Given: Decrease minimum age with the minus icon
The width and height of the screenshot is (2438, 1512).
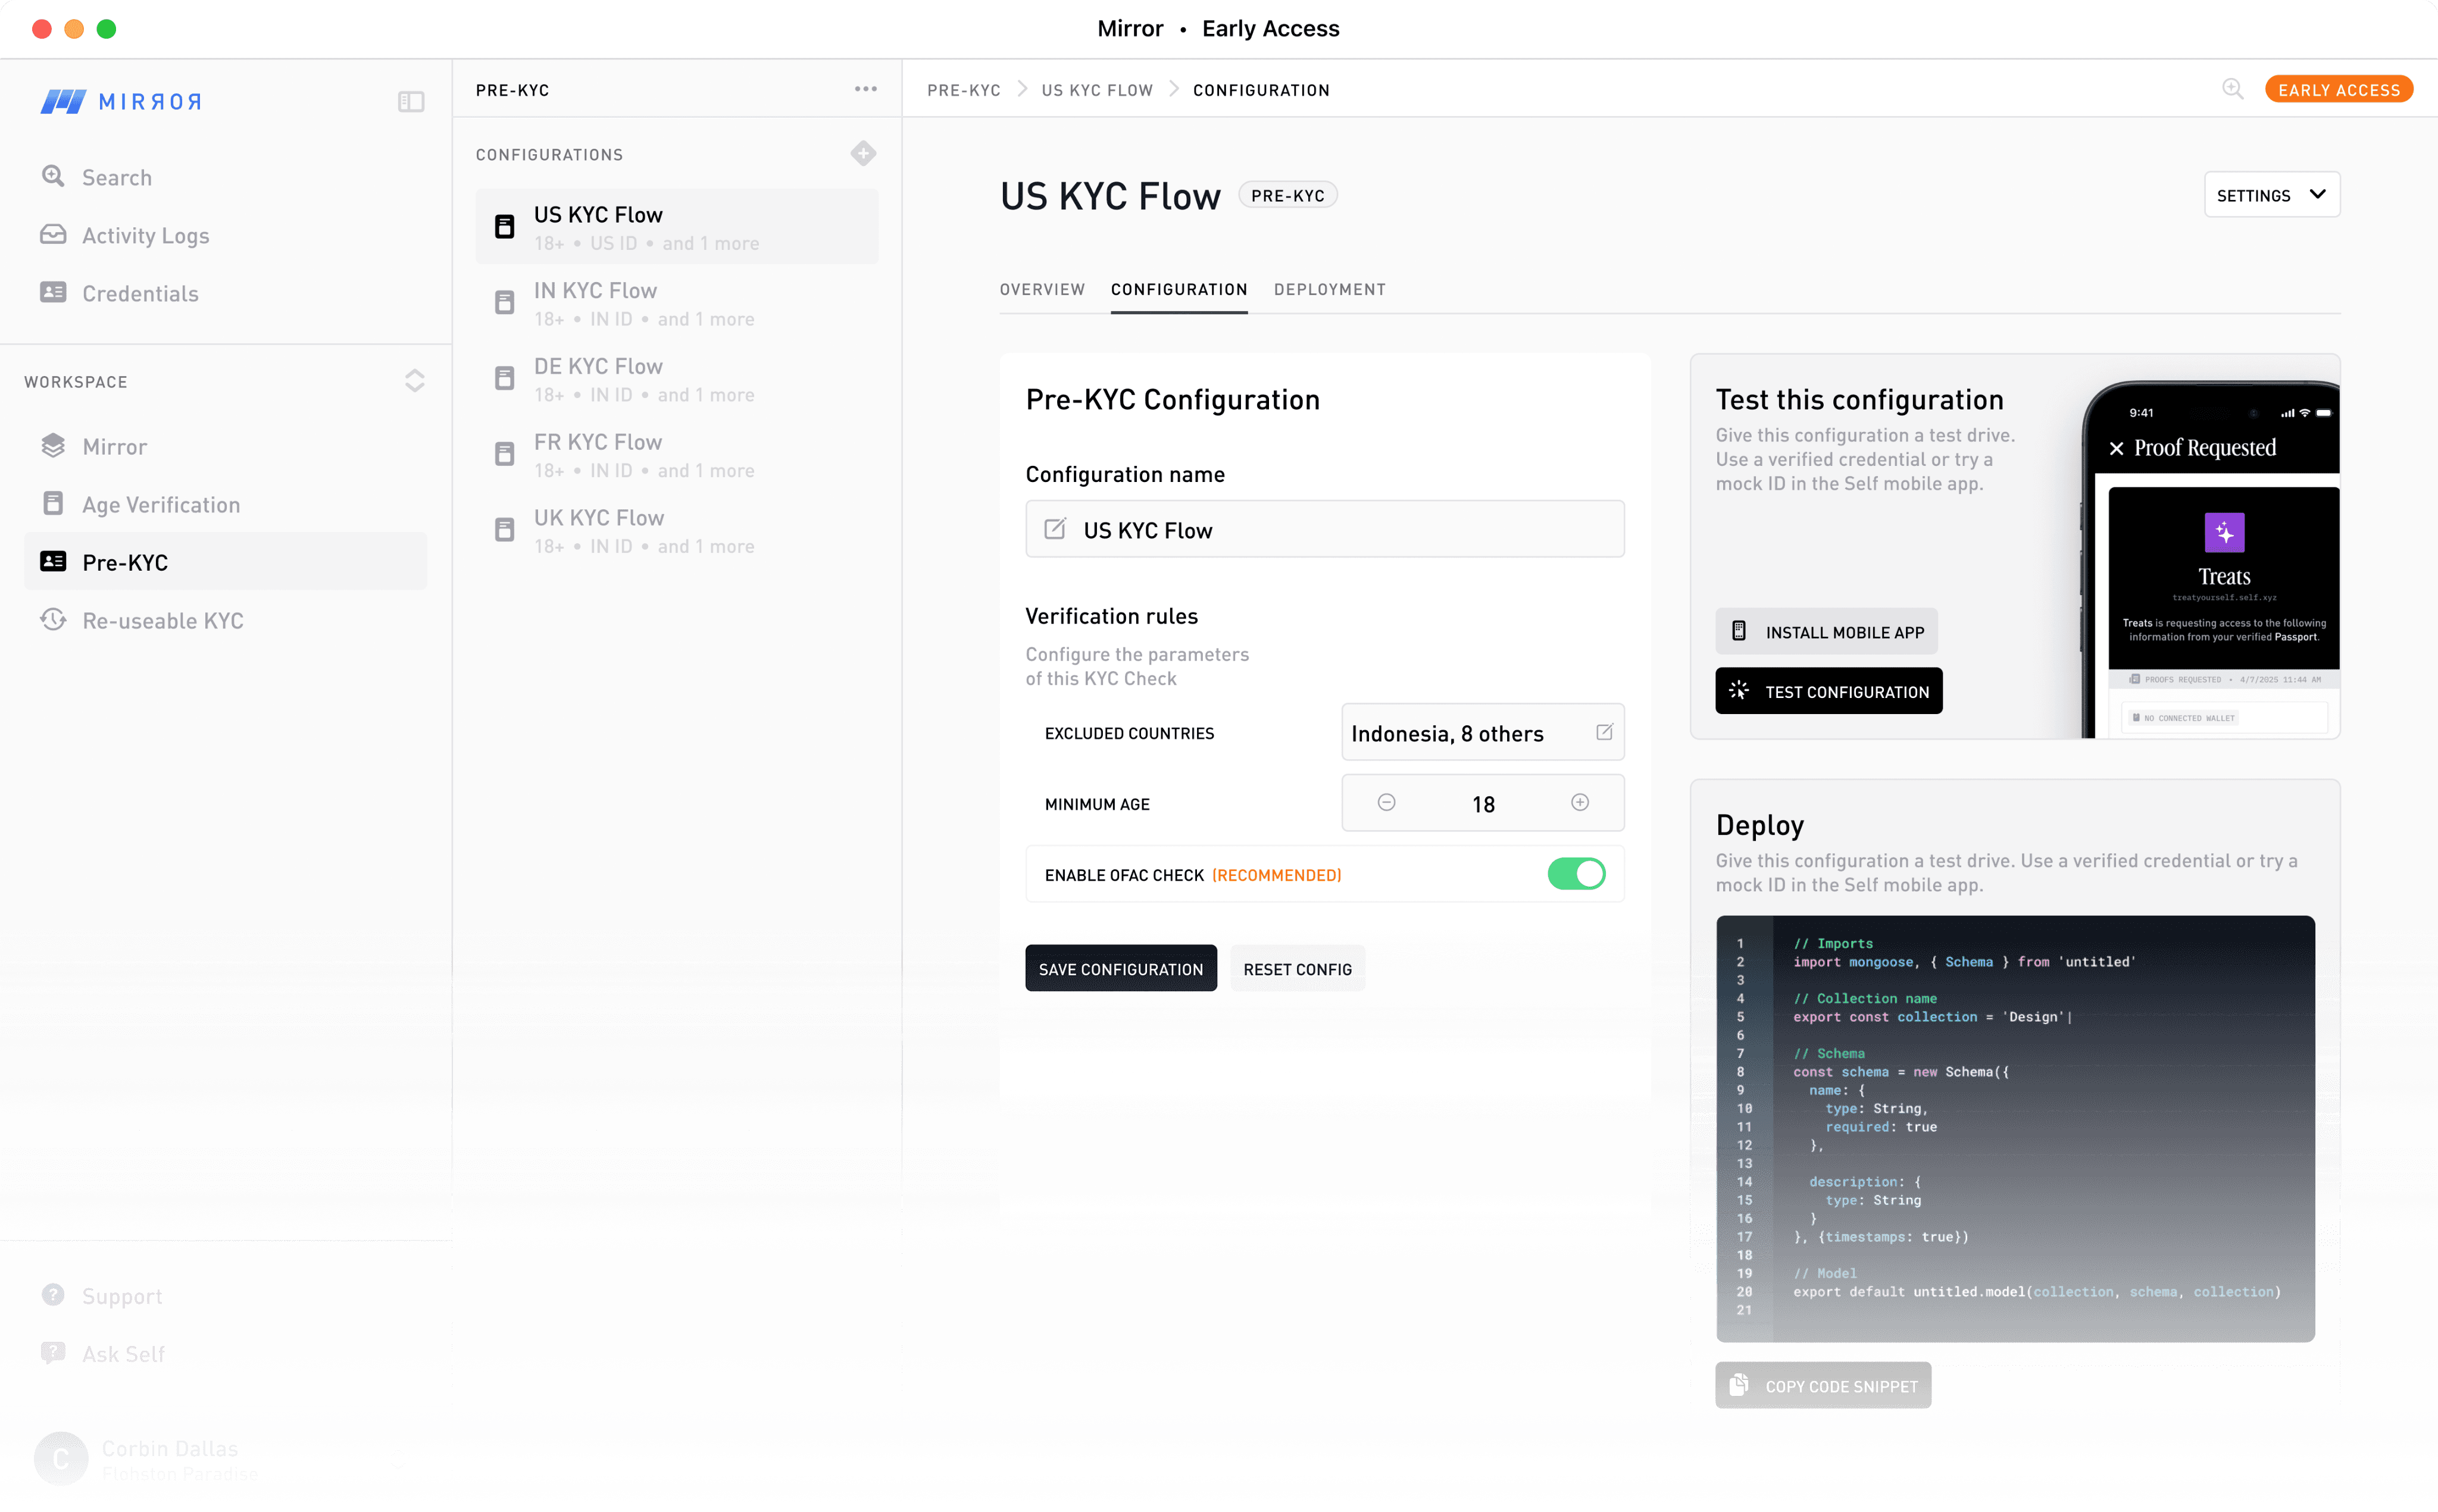Looking at the screenshot, I should (1386, 802).
